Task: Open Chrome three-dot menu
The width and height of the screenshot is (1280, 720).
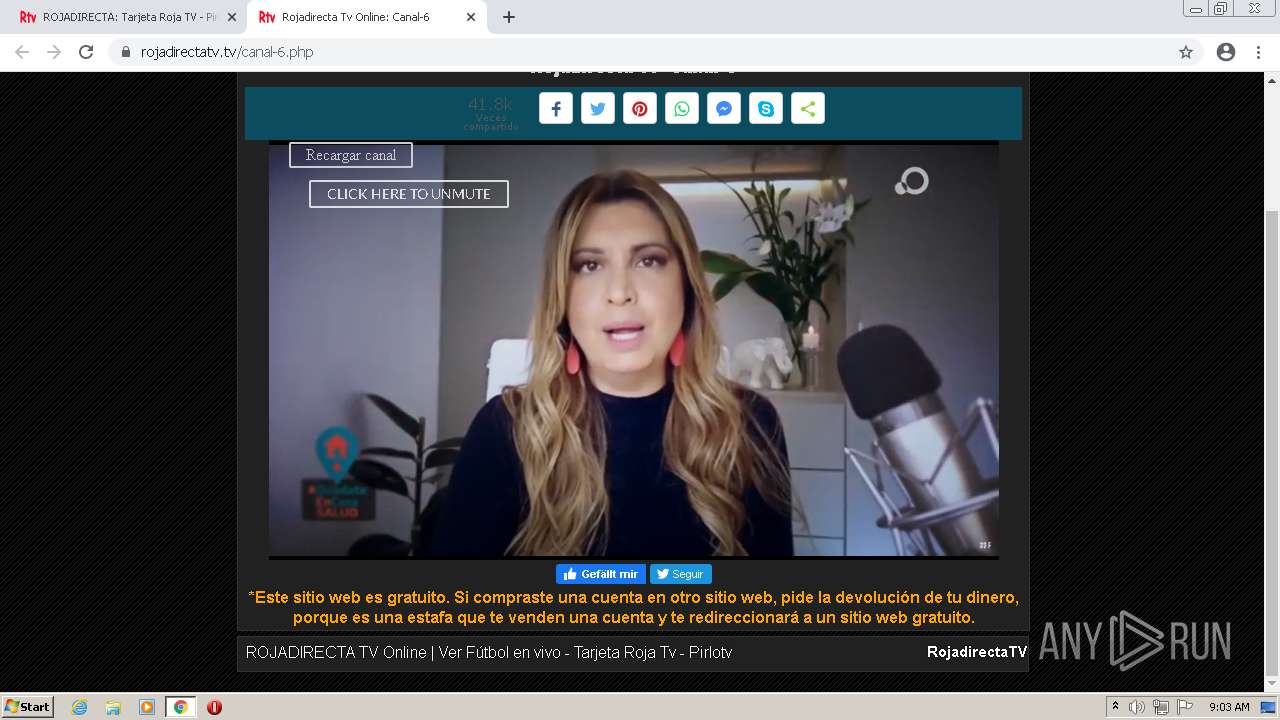Action: (1258, 52)
